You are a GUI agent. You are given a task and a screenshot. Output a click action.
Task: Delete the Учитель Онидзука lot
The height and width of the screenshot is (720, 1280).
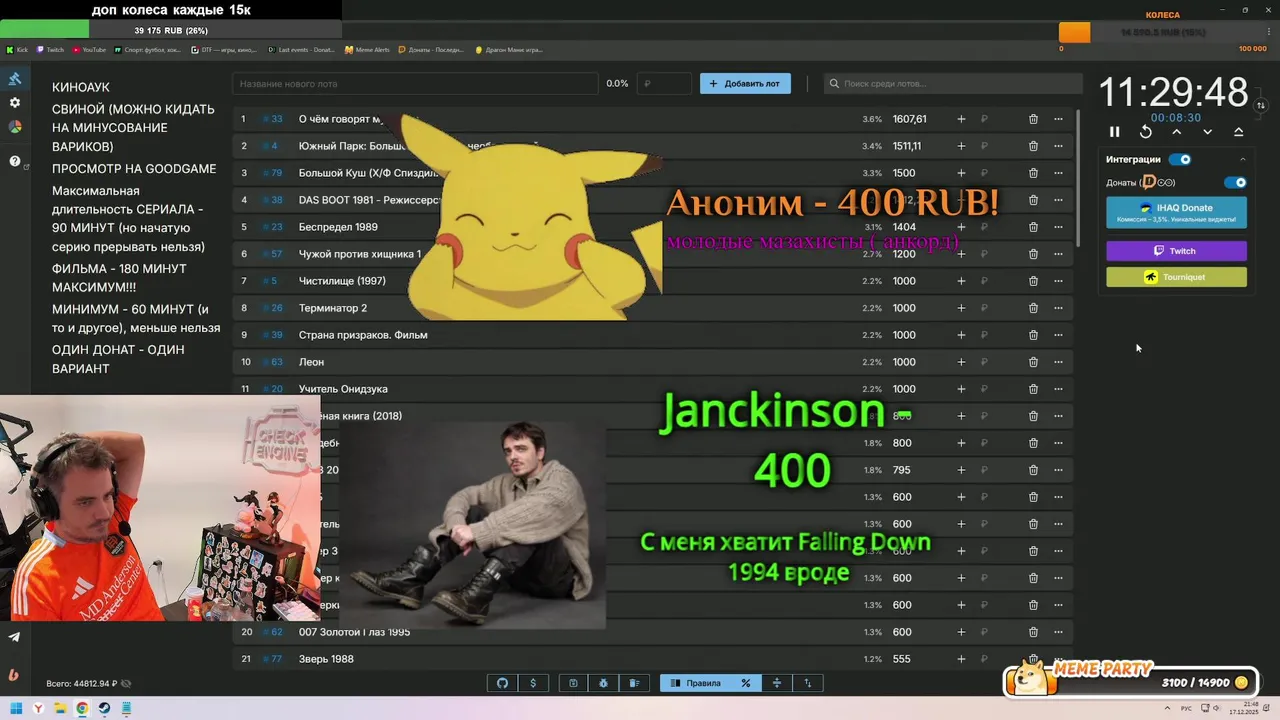click(x=1033, y=389)
